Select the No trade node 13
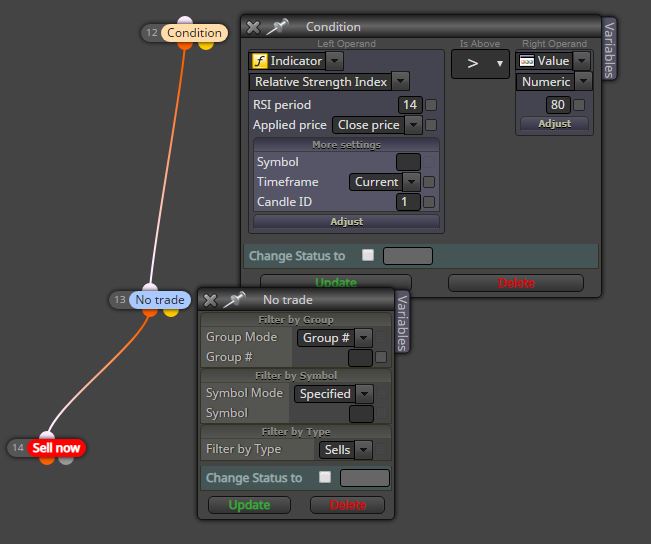The image size is (651, 544). point(160,300)
